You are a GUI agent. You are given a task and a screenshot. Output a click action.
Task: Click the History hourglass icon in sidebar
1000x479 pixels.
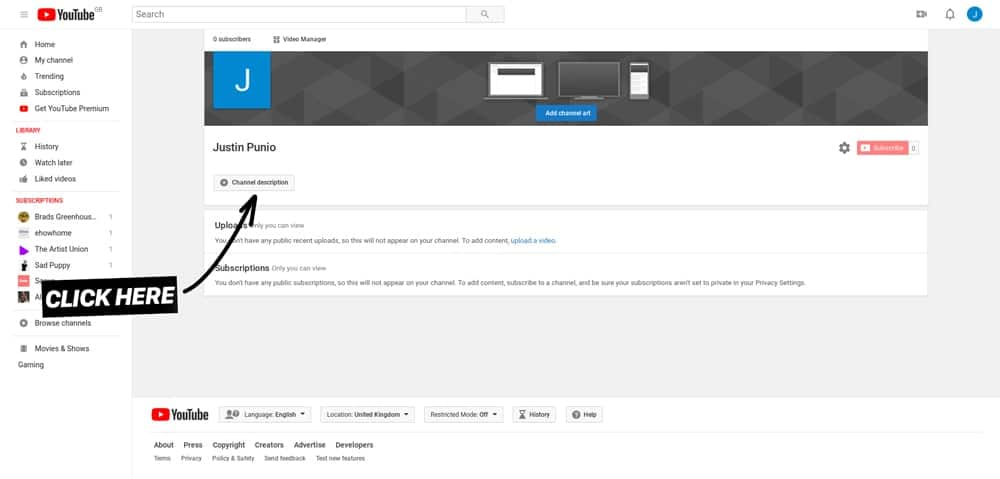(x=24, y=147)
